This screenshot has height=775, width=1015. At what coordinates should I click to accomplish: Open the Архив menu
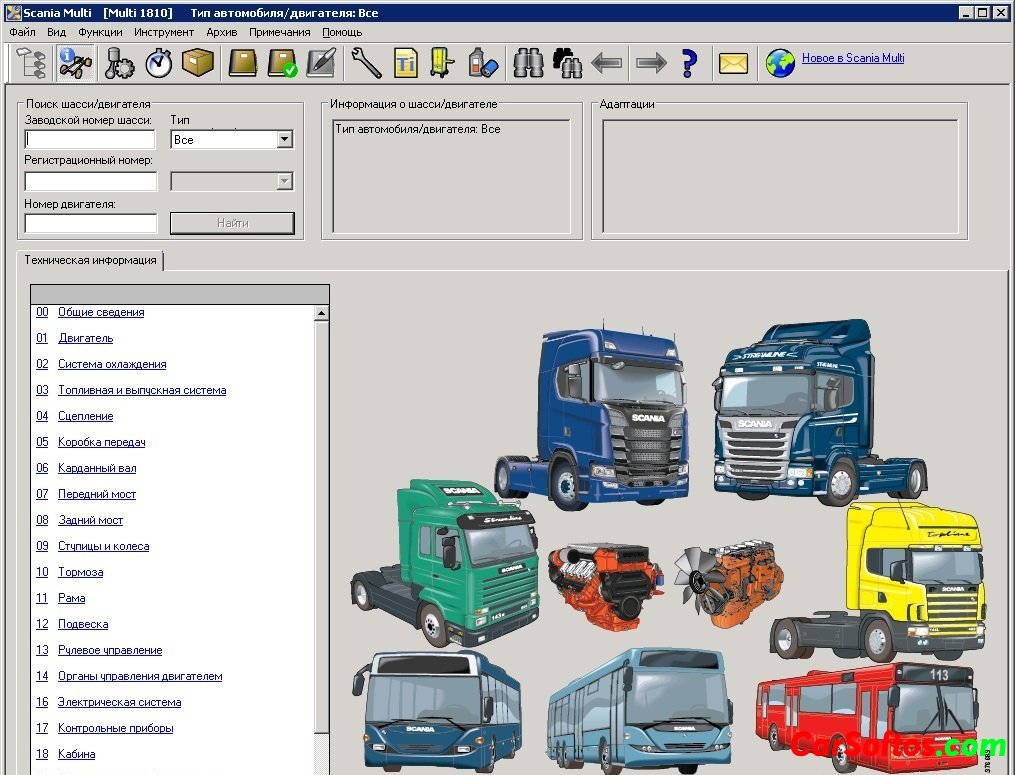pyautogui.click(x=221, y=32)
